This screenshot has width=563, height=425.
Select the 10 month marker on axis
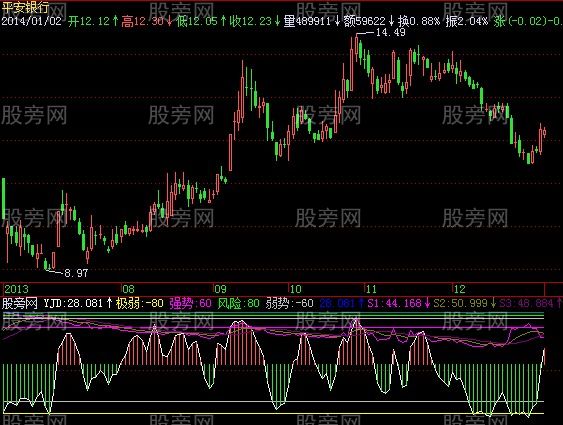(x=295, y=289)
